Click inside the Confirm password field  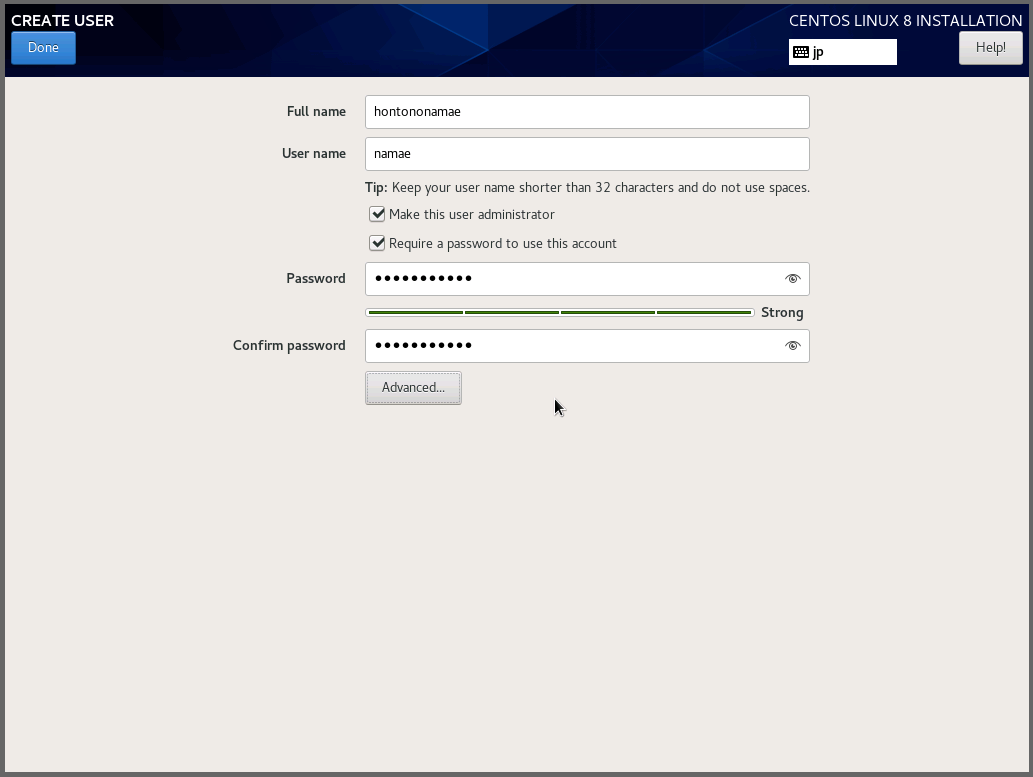tap(570, 346)
